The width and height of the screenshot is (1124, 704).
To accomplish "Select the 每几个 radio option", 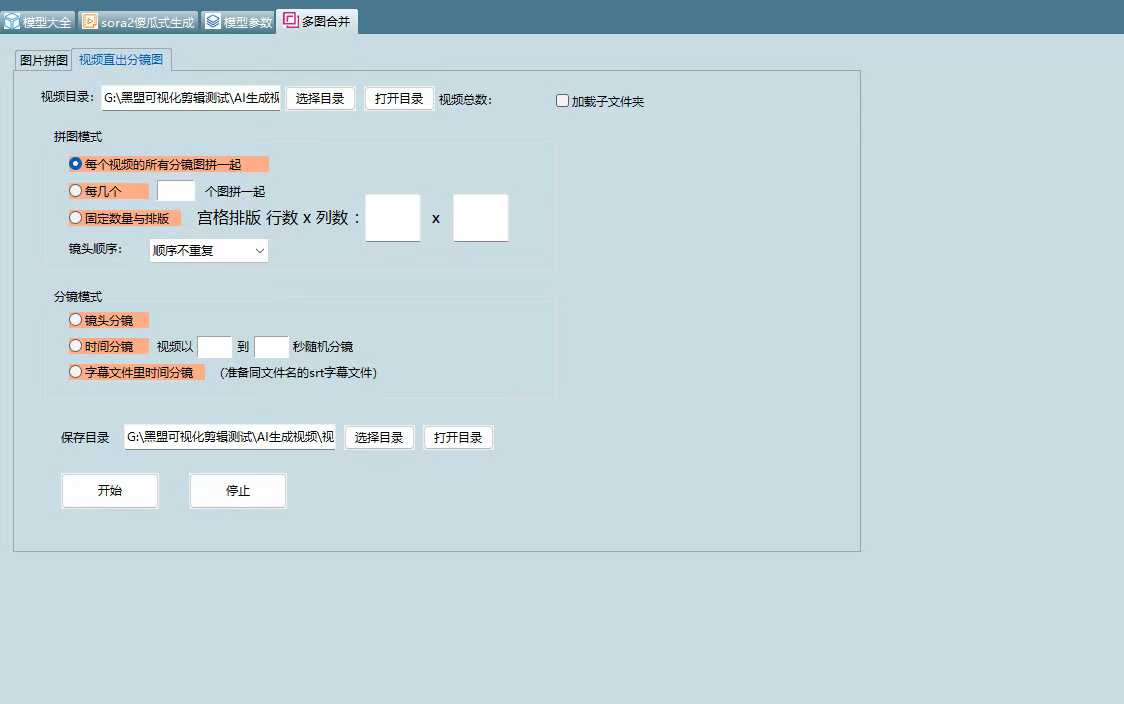I will tap(76, 191).
